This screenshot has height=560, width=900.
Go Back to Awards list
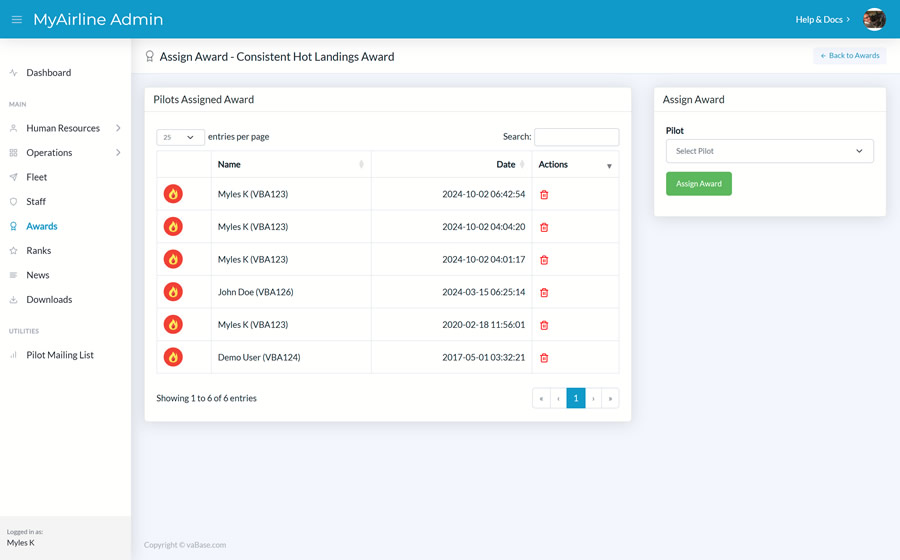click(x=849, y=56)
